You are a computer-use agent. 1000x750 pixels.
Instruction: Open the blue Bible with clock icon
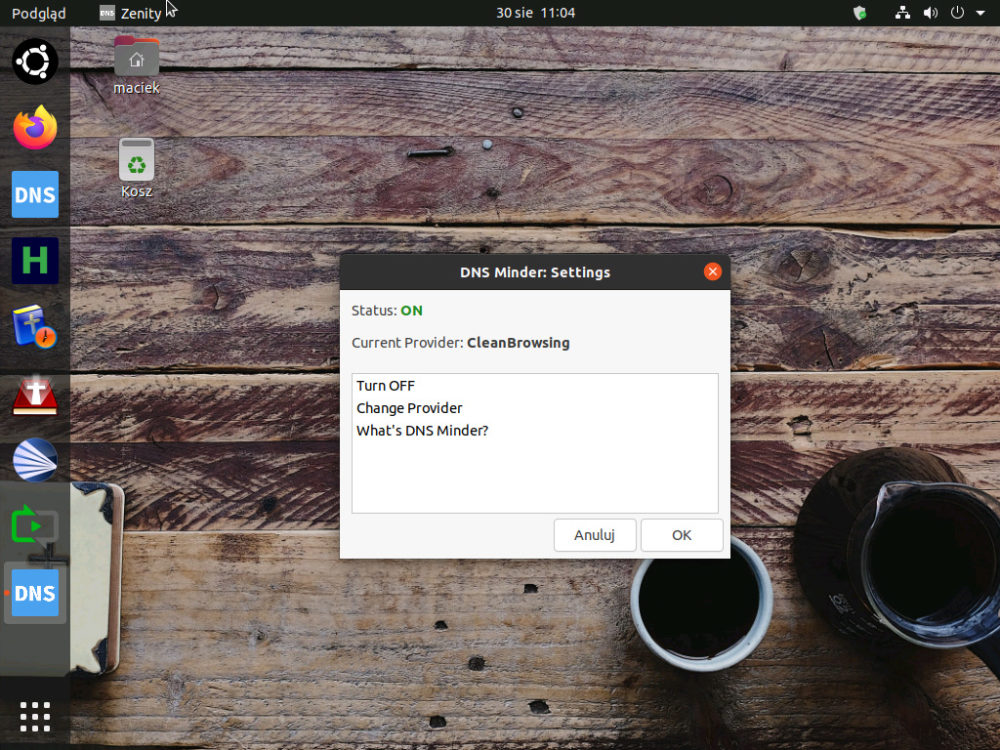(x=35, y=327)
